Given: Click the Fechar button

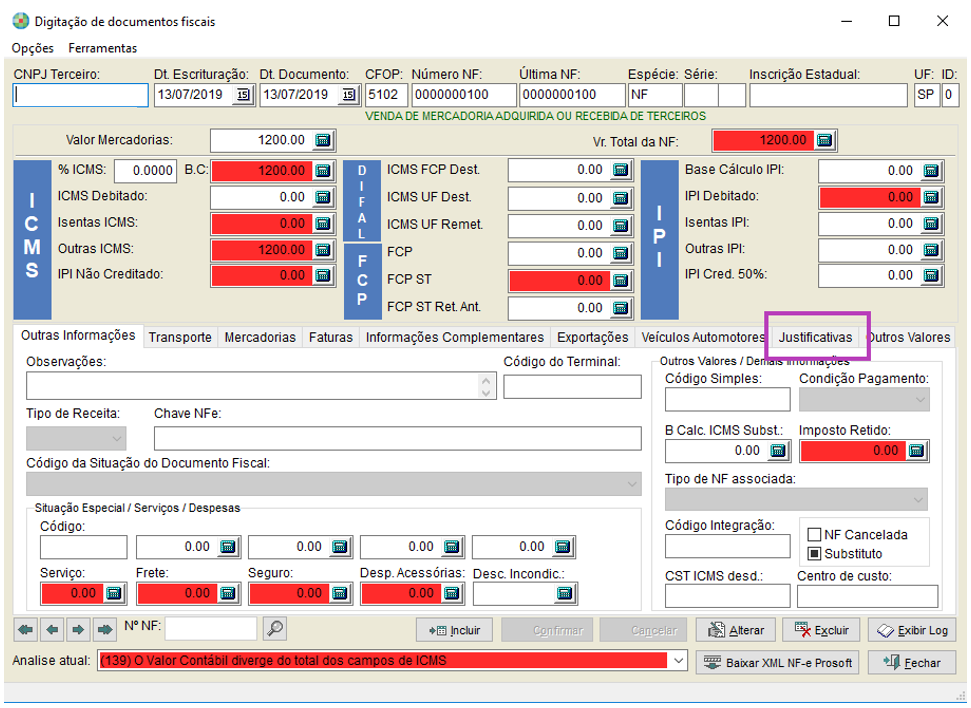Looking at the screenshot, I should (x=912, y=663).
